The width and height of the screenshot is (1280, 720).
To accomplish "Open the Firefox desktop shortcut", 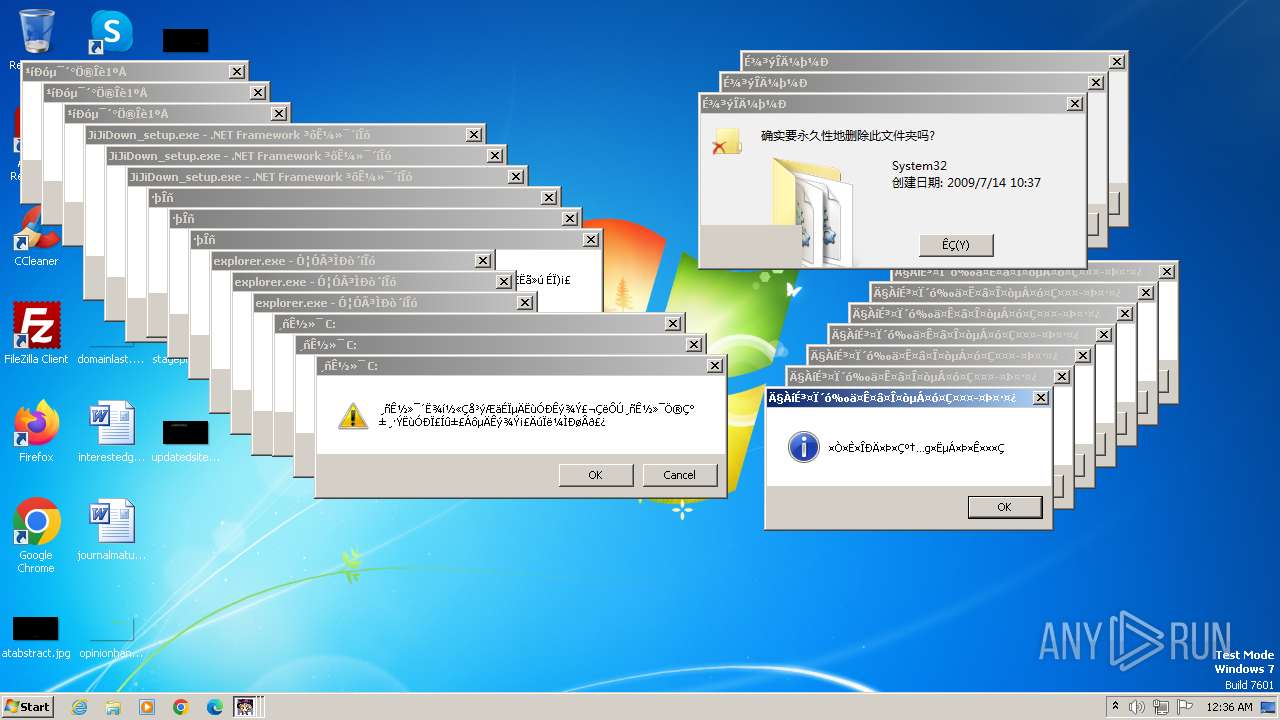I will [36, 431].
